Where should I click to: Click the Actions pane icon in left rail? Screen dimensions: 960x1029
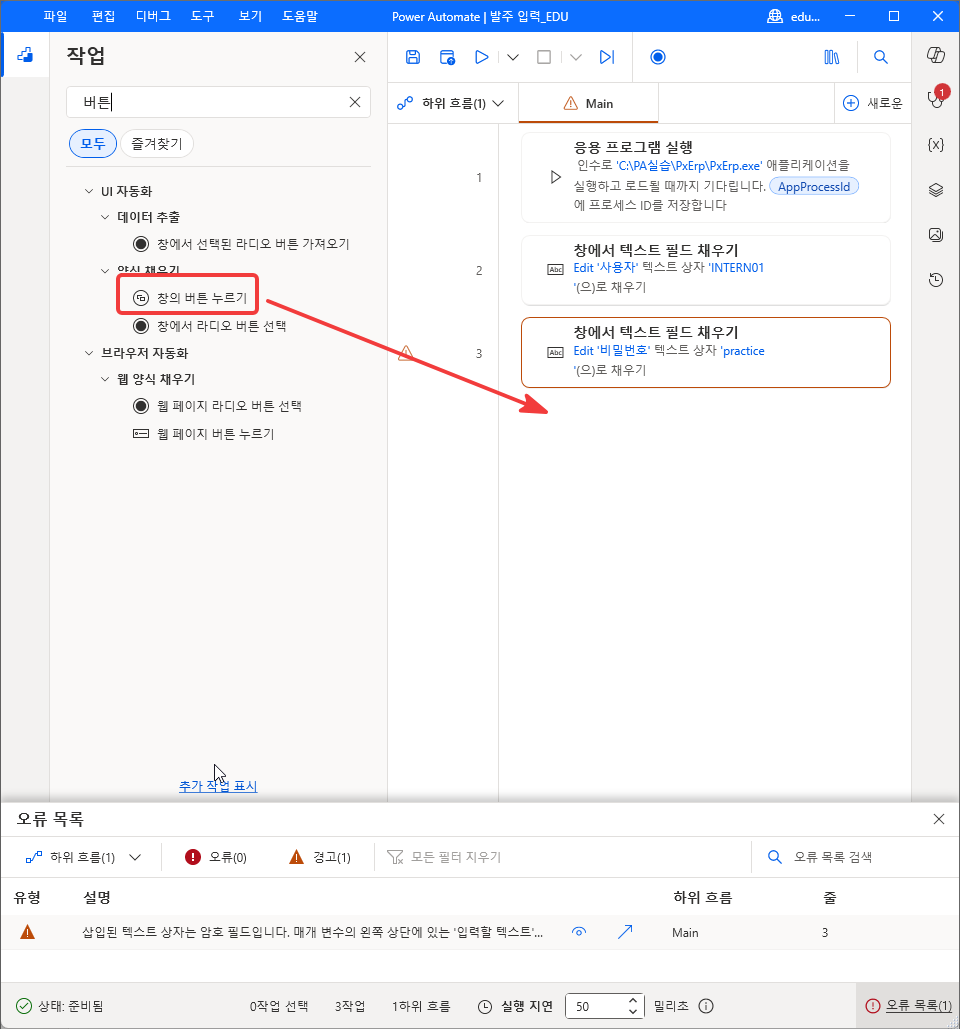coord(26,55)
